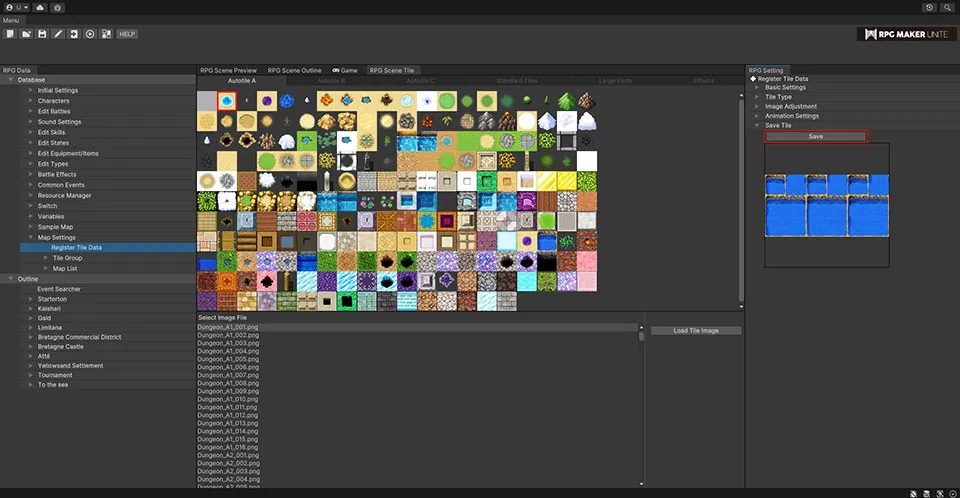This screenshot has width=960, height=498.
Task: Open the history clock icon
Action: click(930, 7)
